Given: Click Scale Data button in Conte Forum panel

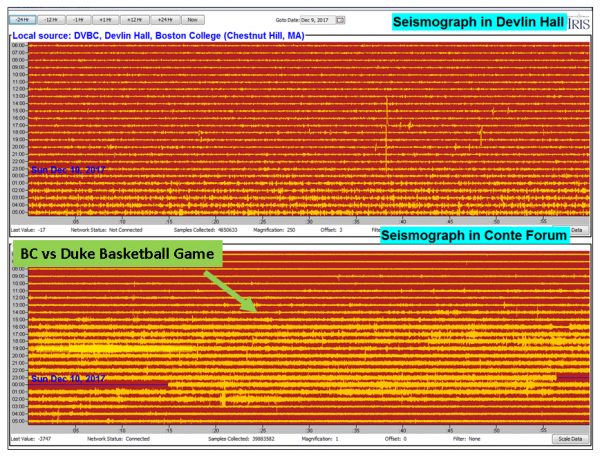Looking at the screenshot, I should tap(570, 439).
